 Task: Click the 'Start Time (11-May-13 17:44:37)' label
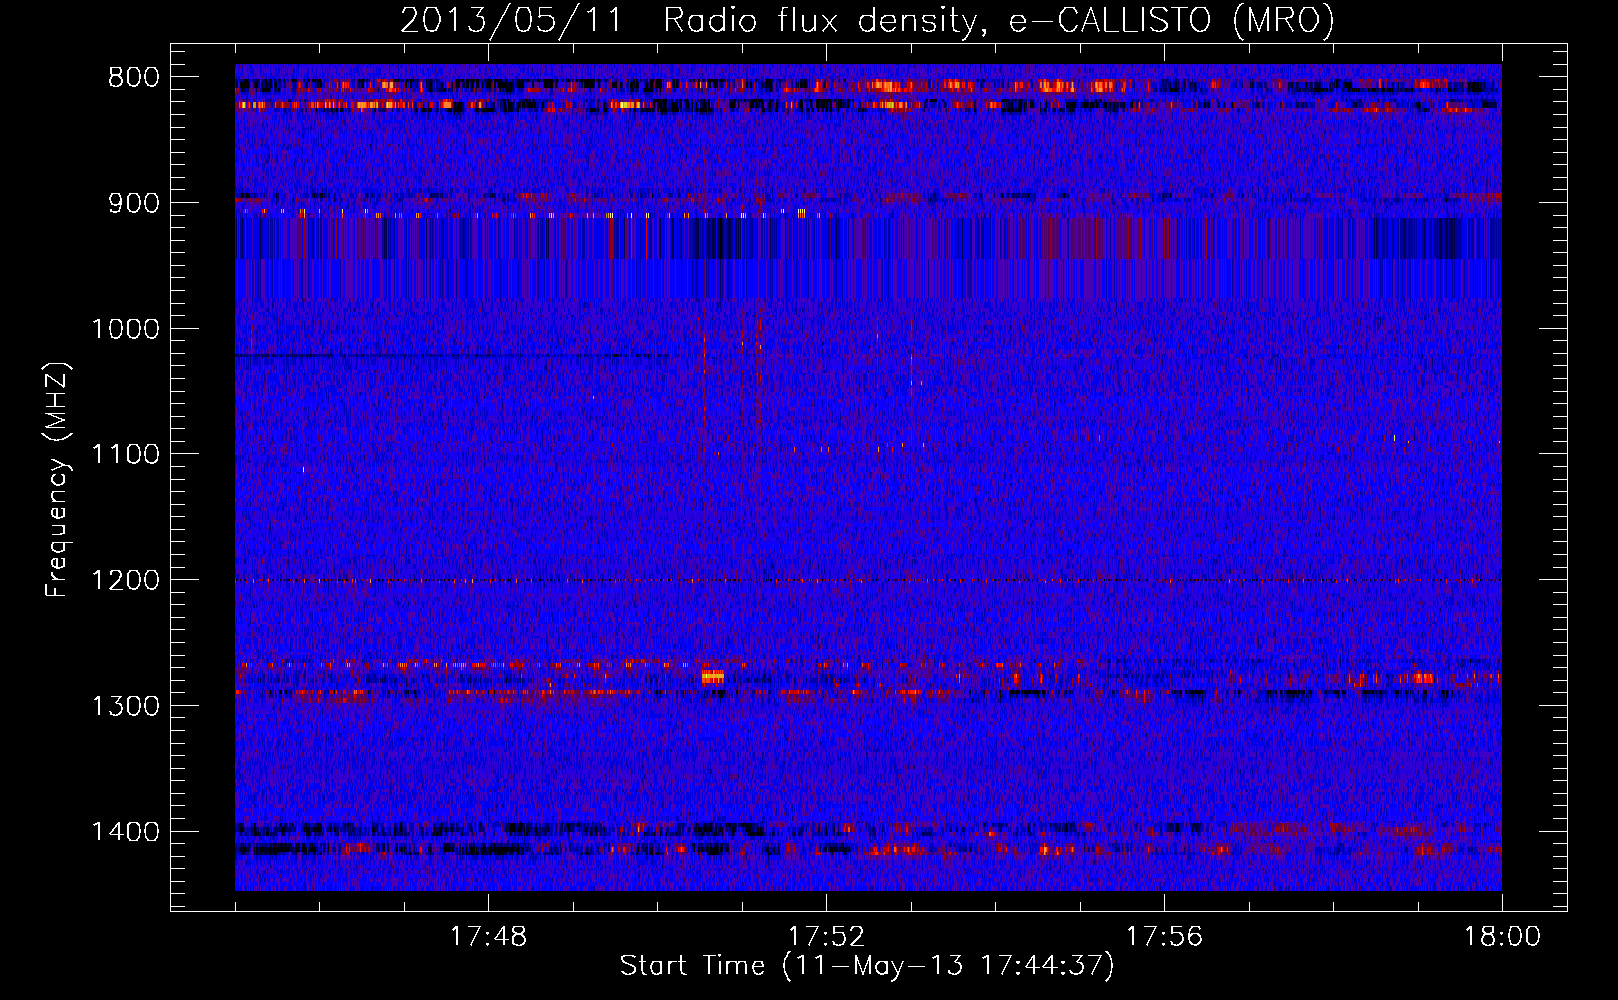[867, 966]
